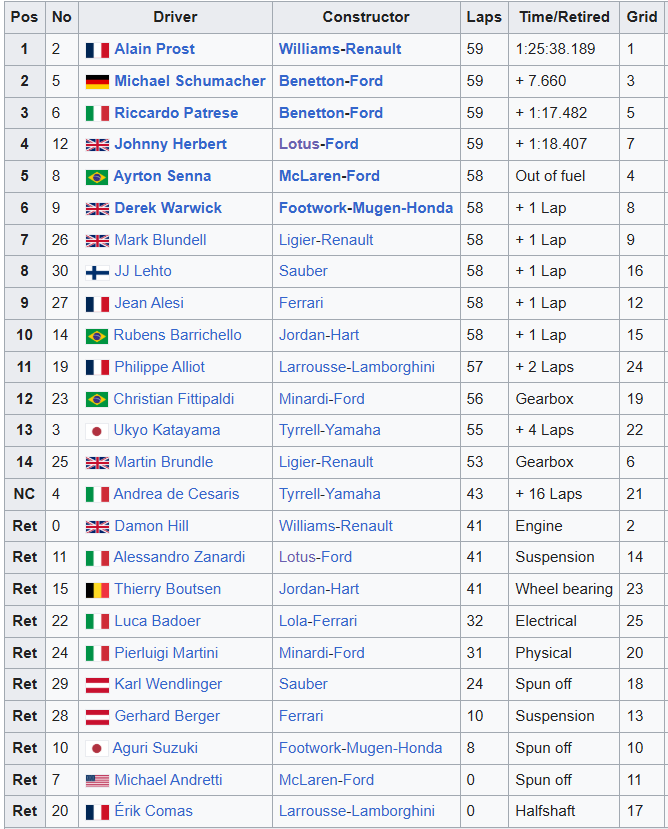Click the French flag beside Philippe Alliot
Screen dimensions: 668x829
[97, 367]
